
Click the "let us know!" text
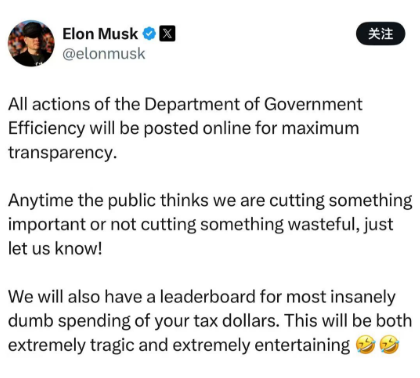[55, 248]
